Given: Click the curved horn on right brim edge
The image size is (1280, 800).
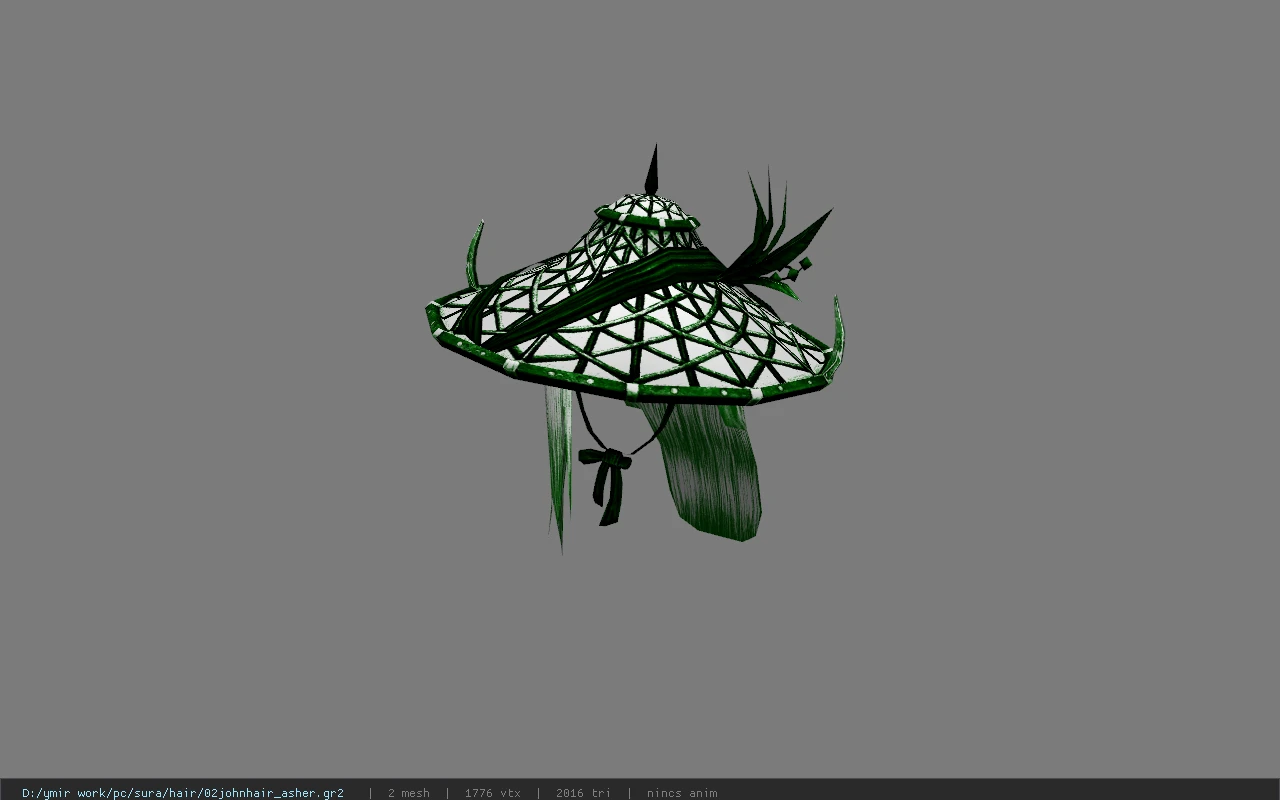Looking at the screenshot, I should (837, 330).
